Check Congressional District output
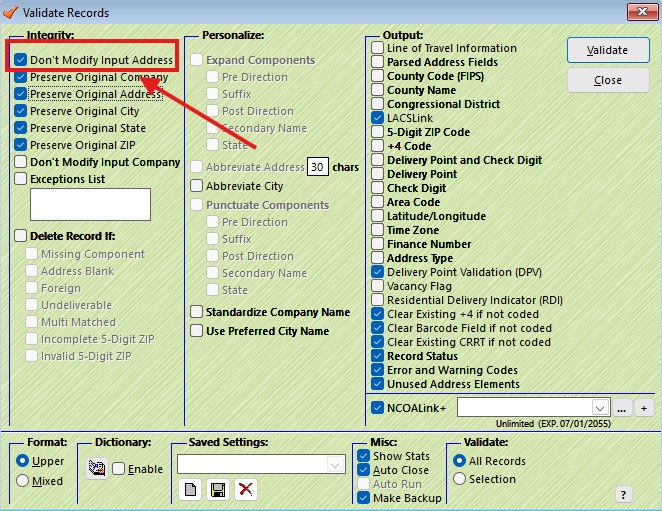 pyautogui.click(x=377, y=103)
